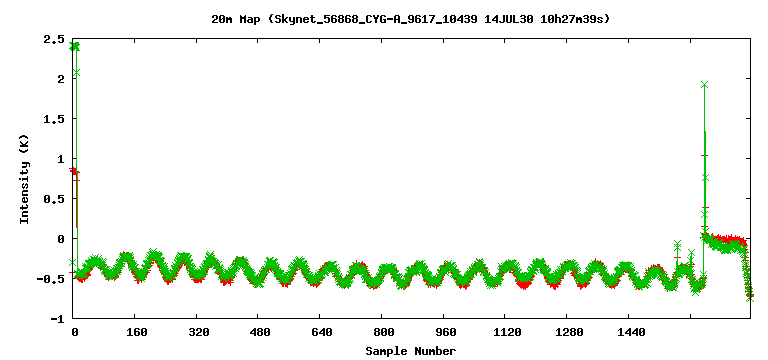Click the 800 x-axis tick label
The image size is (768, 360).
(383, 332)
